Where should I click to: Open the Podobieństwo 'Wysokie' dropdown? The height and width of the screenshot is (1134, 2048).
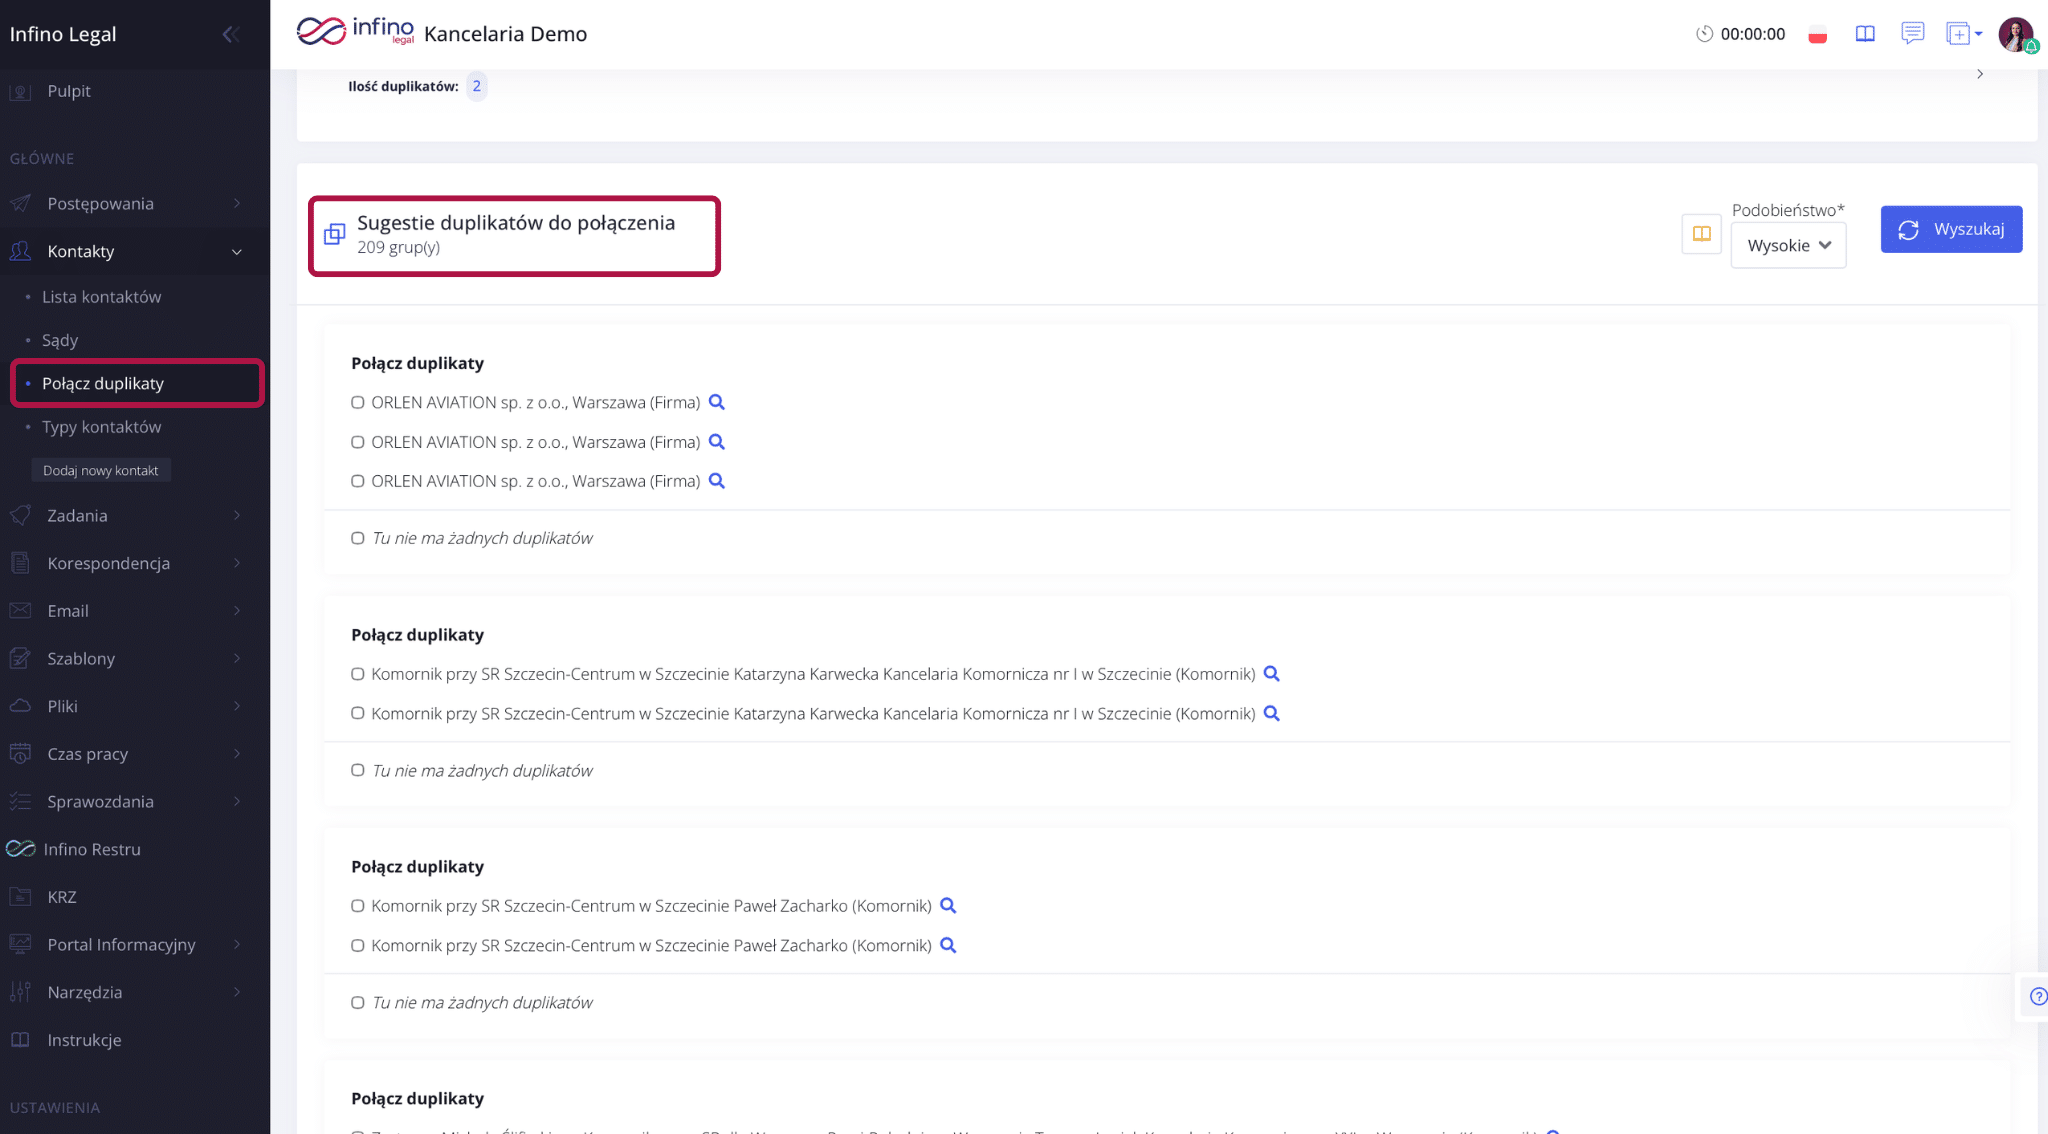pos(1788,245)
